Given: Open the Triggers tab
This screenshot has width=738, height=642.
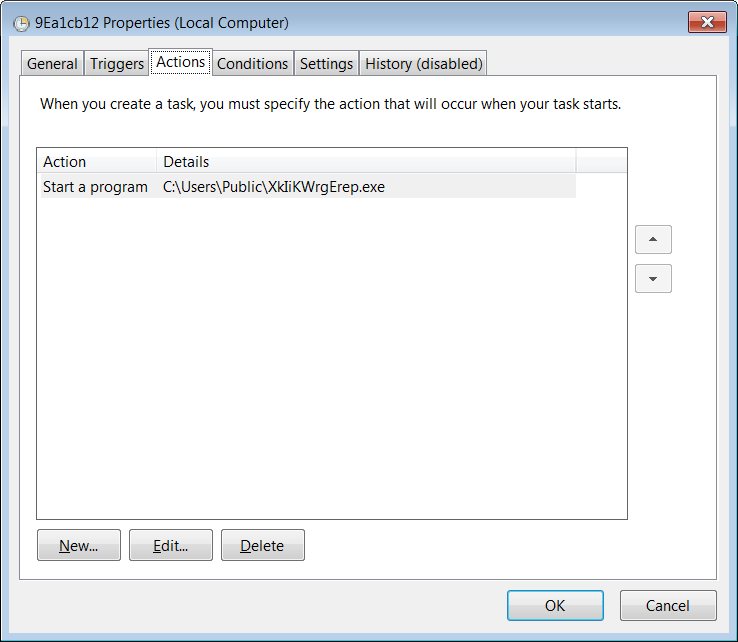Looking at the screenshot, I should pos(117,64).
